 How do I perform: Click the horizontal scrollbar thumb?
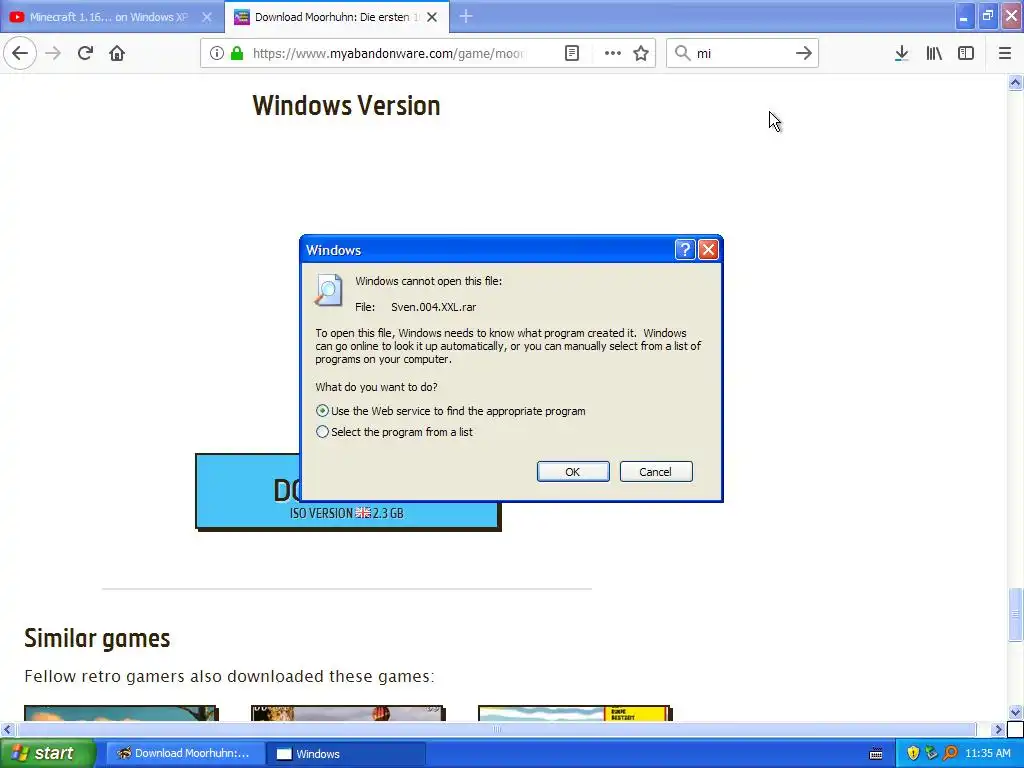496,729
